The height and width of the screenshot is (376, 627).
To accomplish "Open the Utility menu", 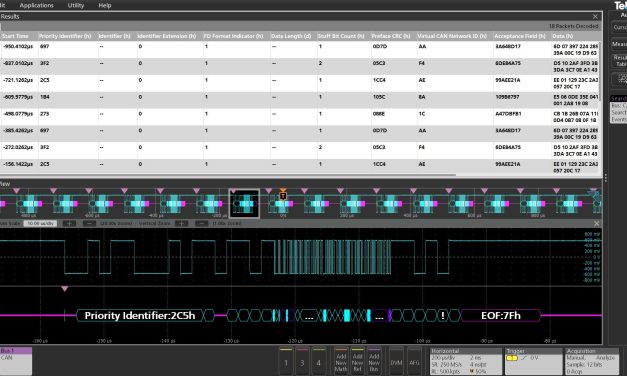I will point(76,5).
